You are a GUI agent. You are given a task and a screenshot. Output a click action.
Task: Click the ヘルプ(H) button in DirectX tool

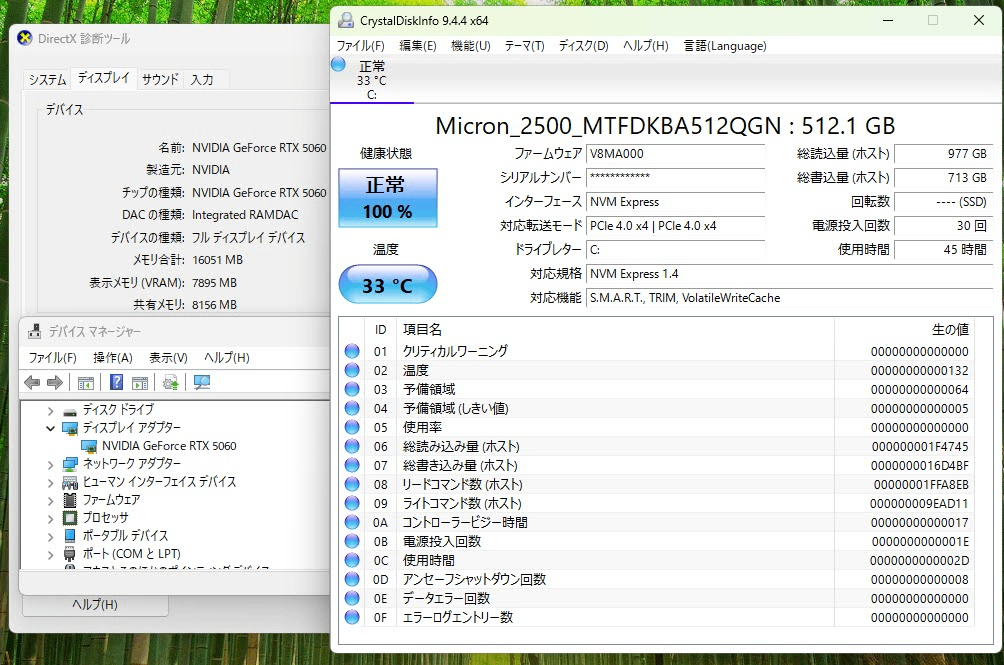pyautogui.click(x=95, y=604)
